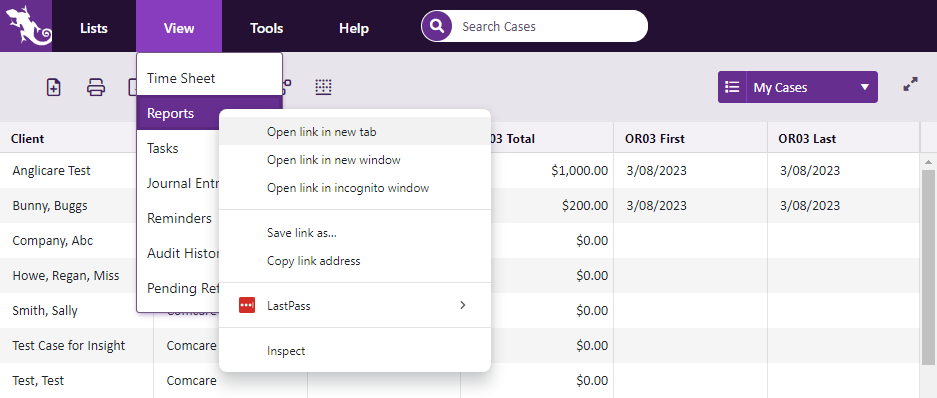Open the My Cases dropdown arrow
937x398 pixels.
(x=865, y=87)
